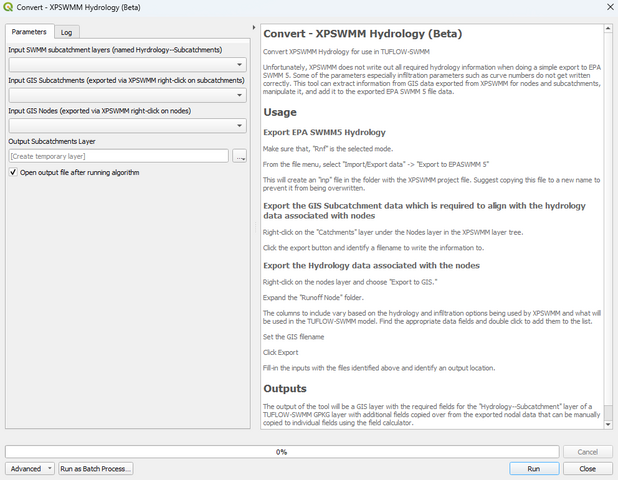The width and height of the screenshot is (618, 480).
Task: Open the Input GIS Nodes dropdown
Action: (127, 126)
